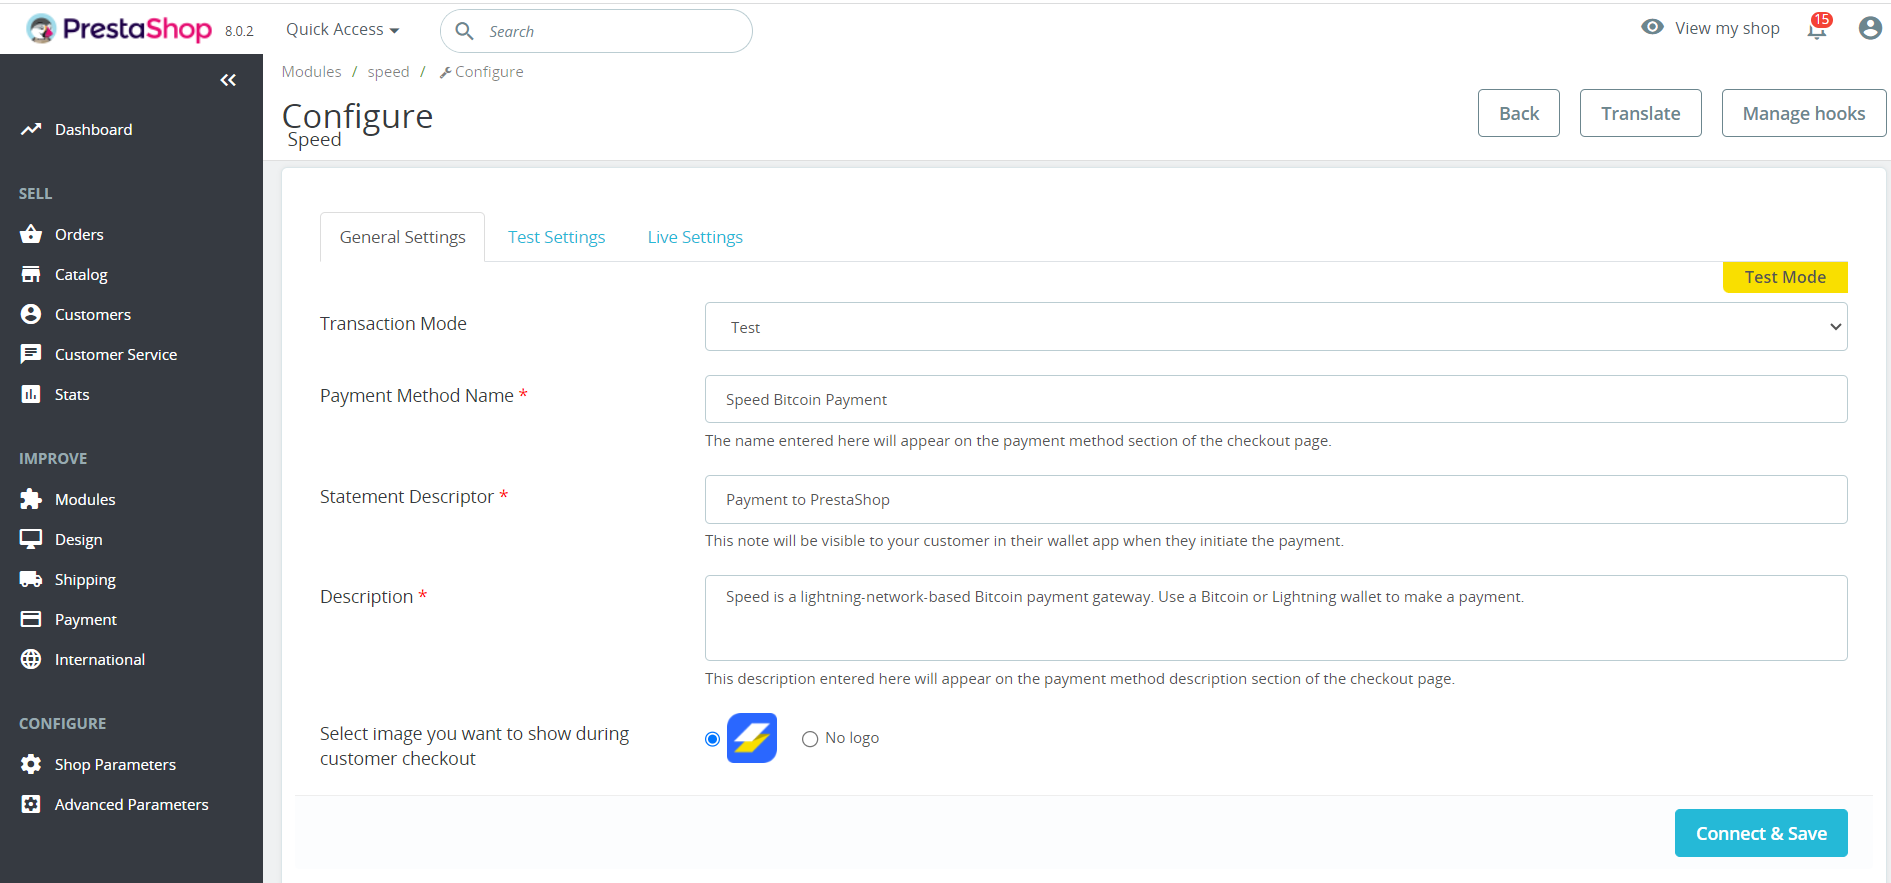Switch to the General Settings tab

pos(402,237)
